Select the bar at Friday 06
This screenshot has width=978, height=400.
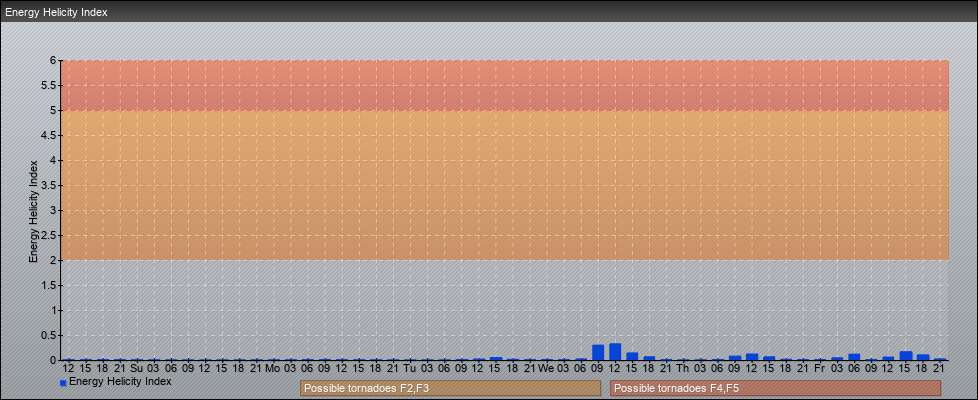tap(855, 358)
